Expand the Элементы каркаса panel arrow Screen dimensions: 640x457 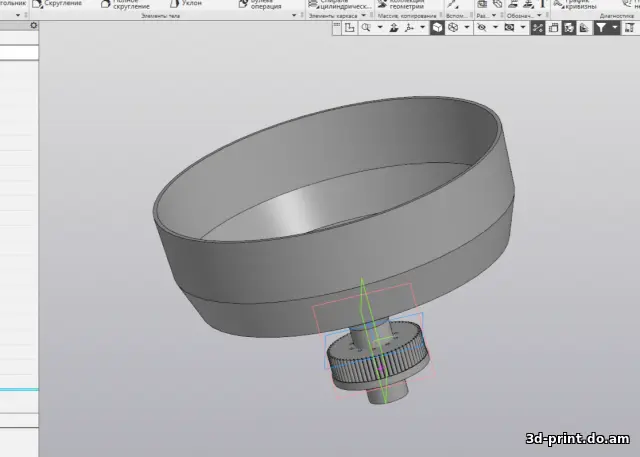click(x=364, y=16)
